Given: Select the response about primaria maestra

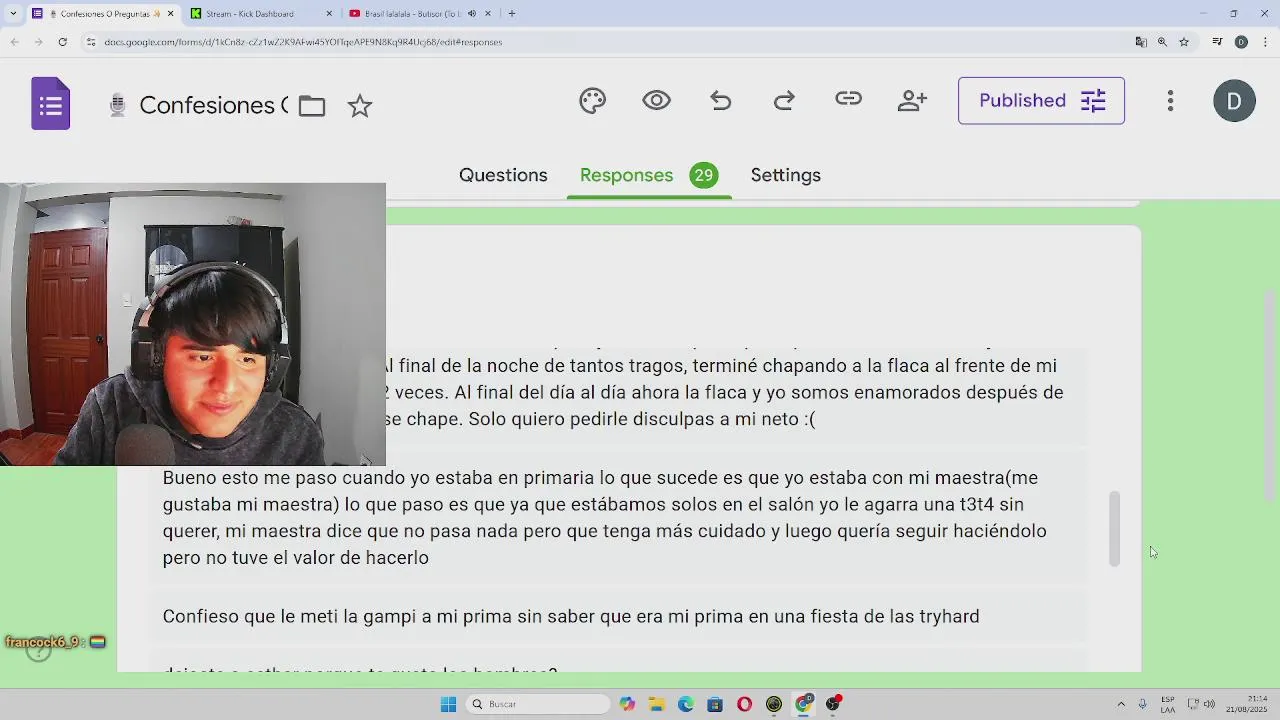Looking at the screenshot, I should click(x=618, y=518).
